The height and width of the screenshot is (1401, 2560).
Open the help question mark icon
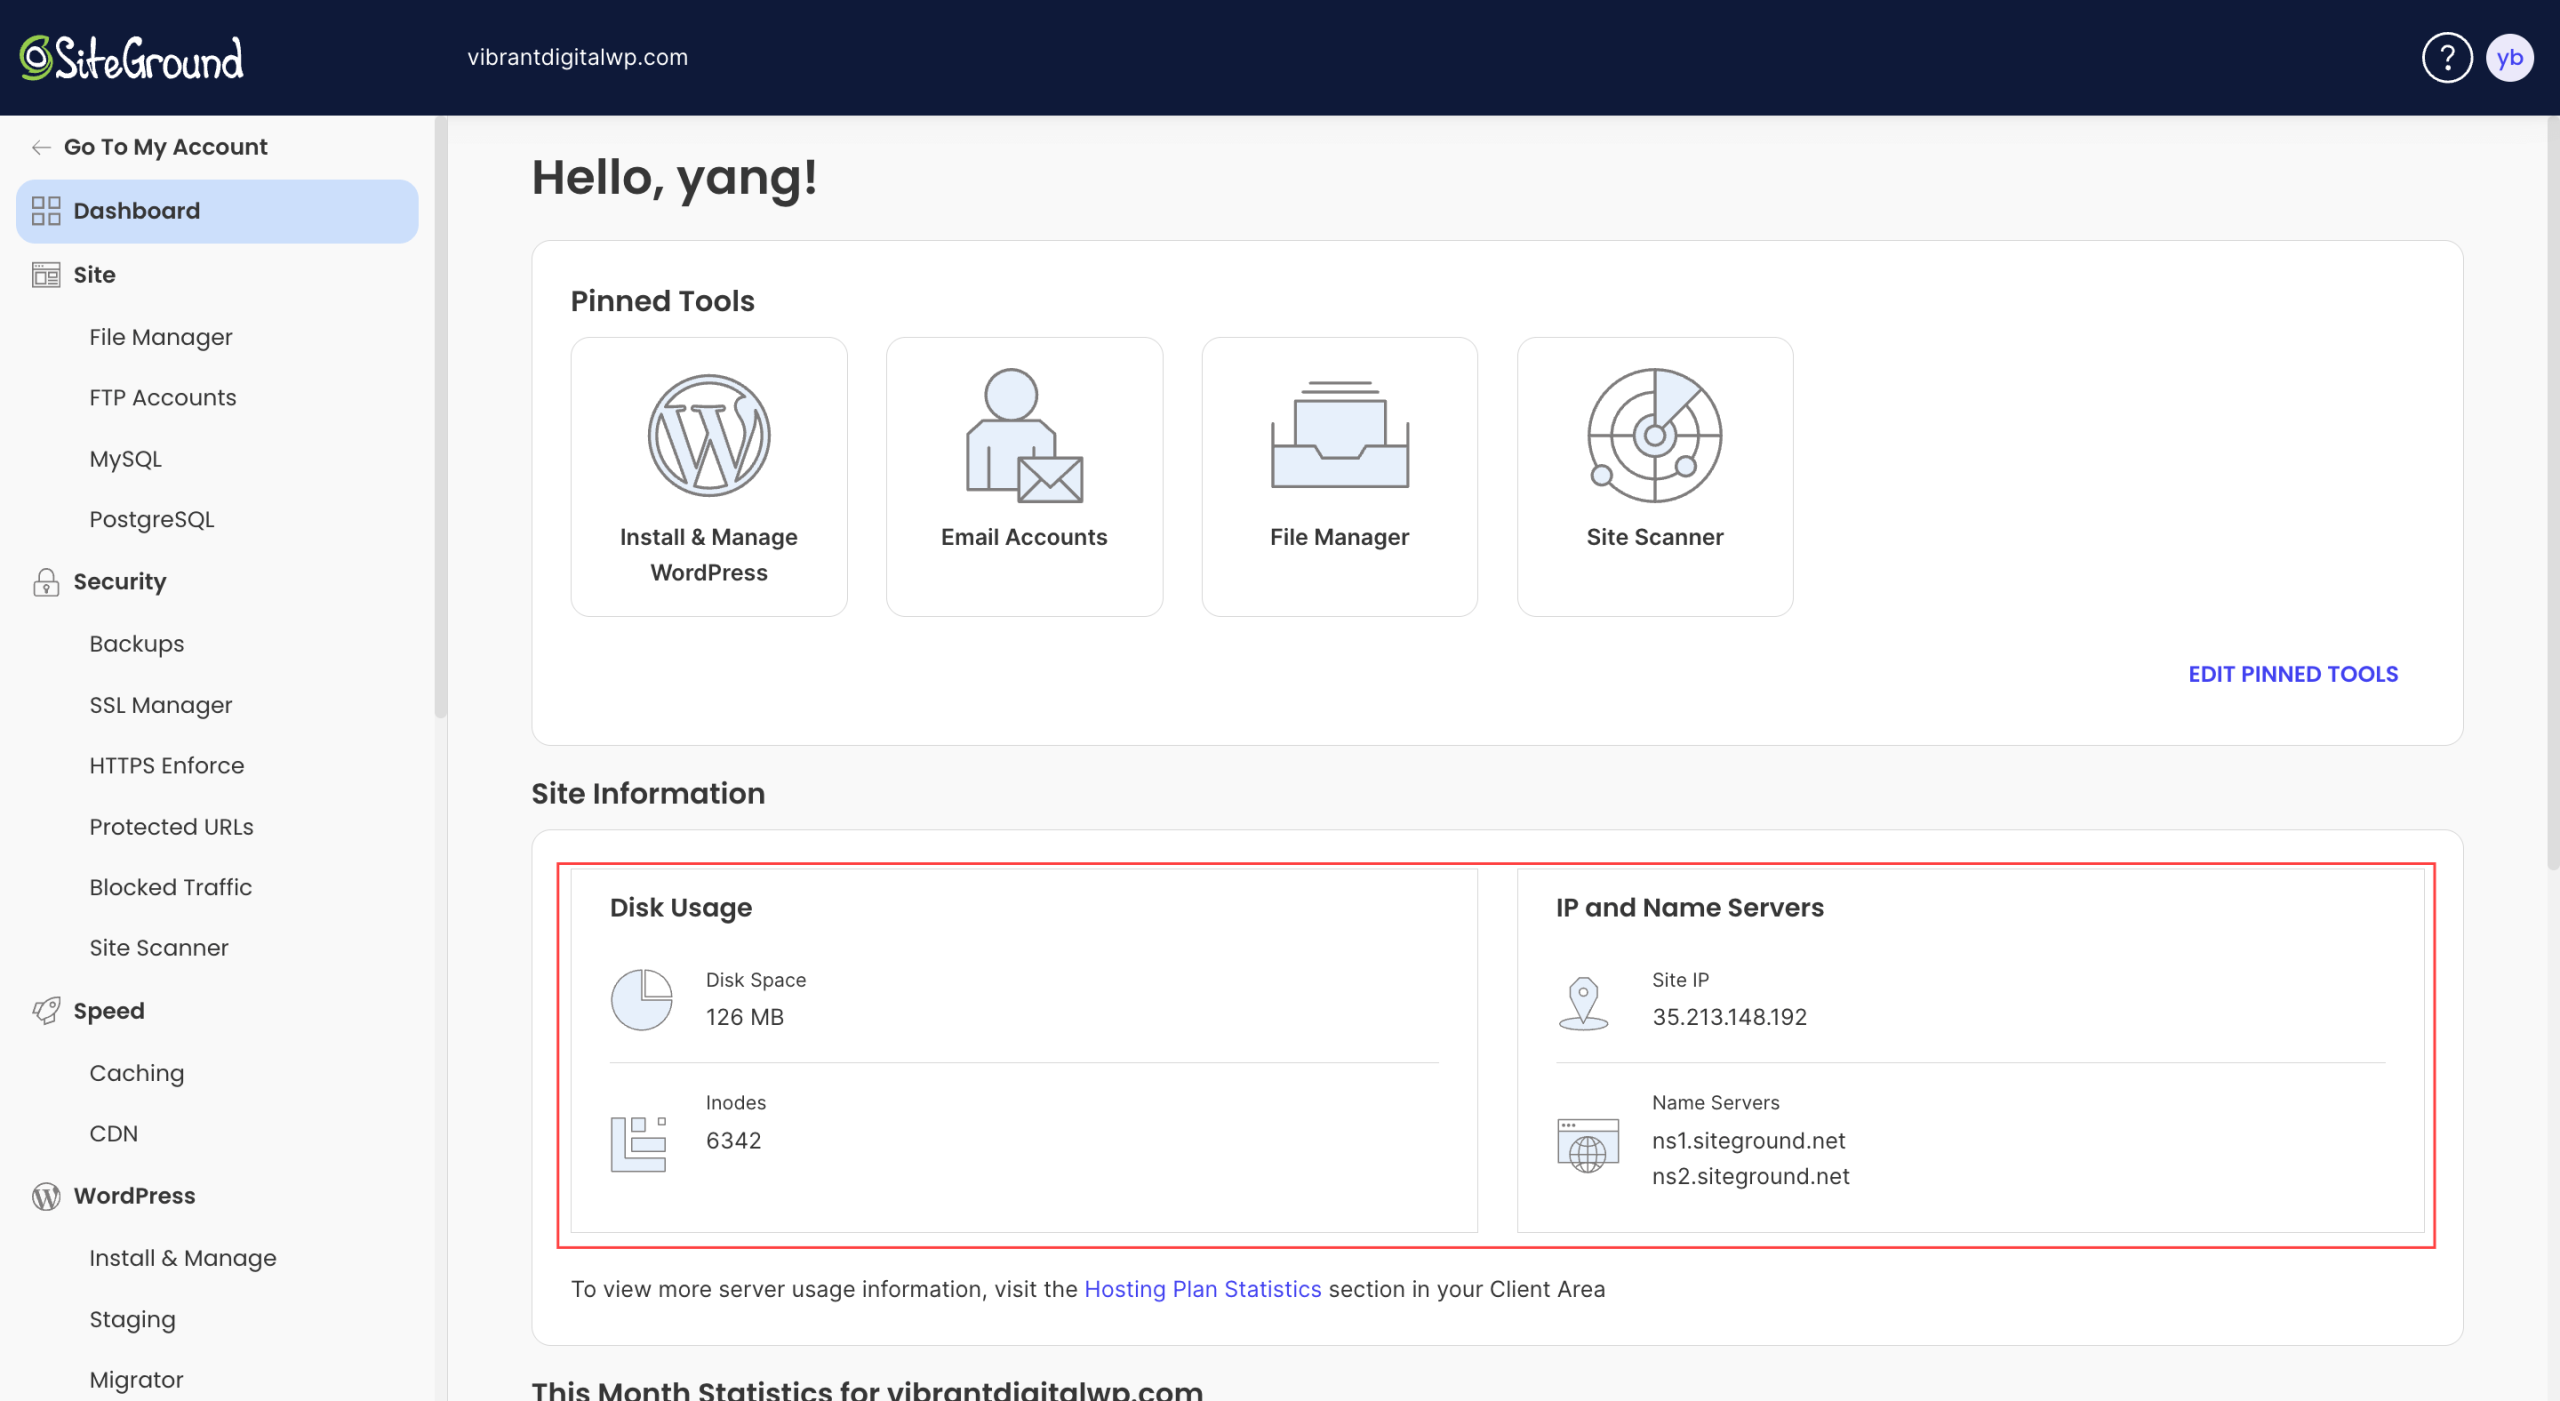pos(2446,58)
